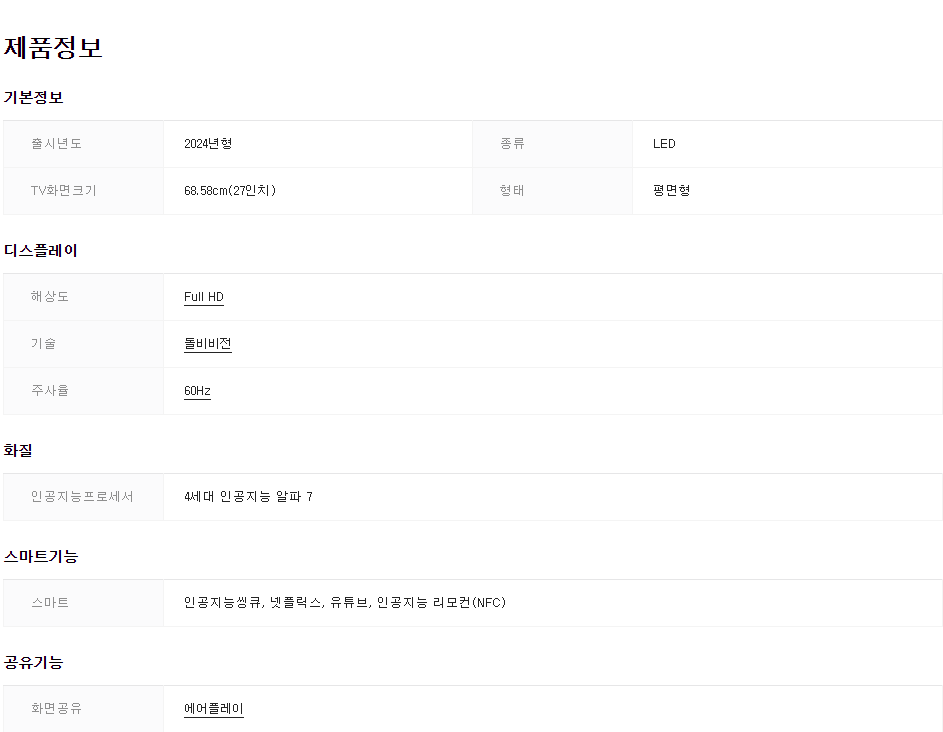Open the 돌비비전 term link
The width and height of the screenshot is (943, 732).
208,344
